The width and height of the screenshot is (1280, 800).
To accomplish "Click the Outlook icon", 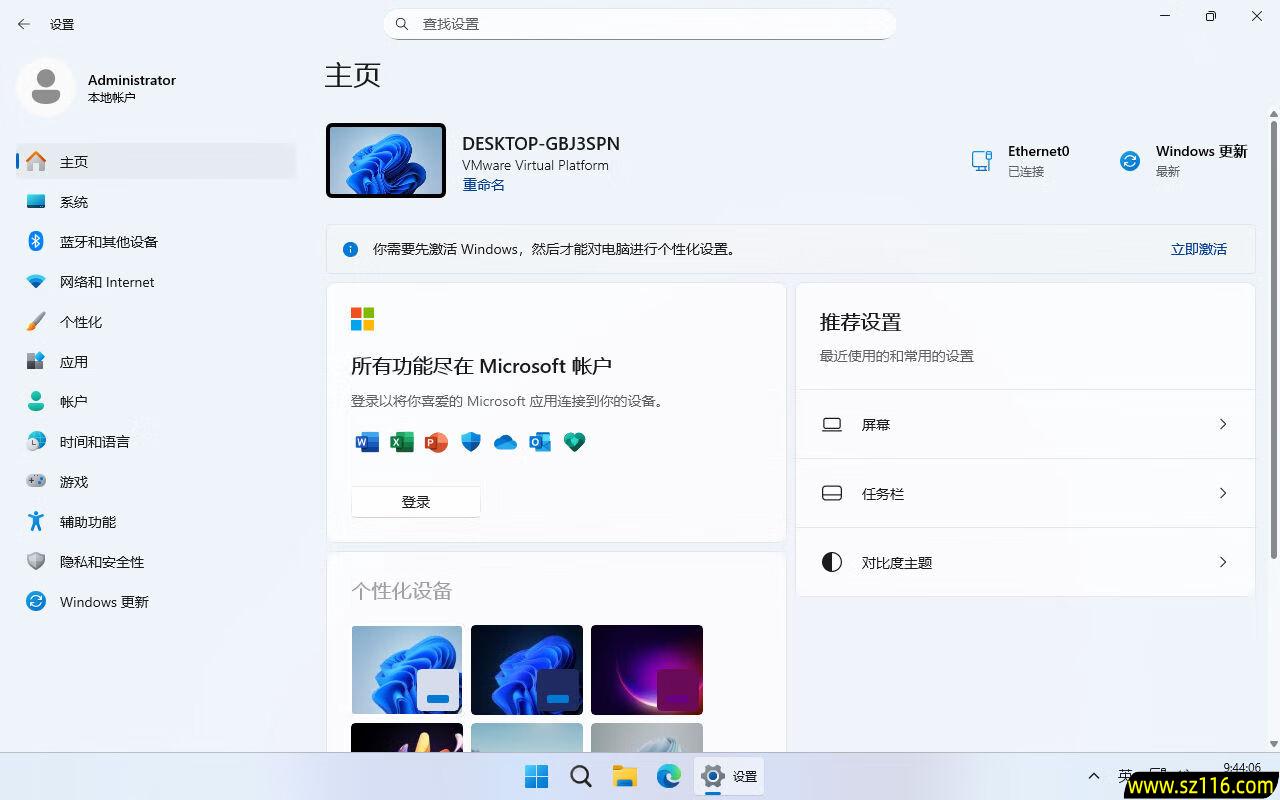I will 540,442.
